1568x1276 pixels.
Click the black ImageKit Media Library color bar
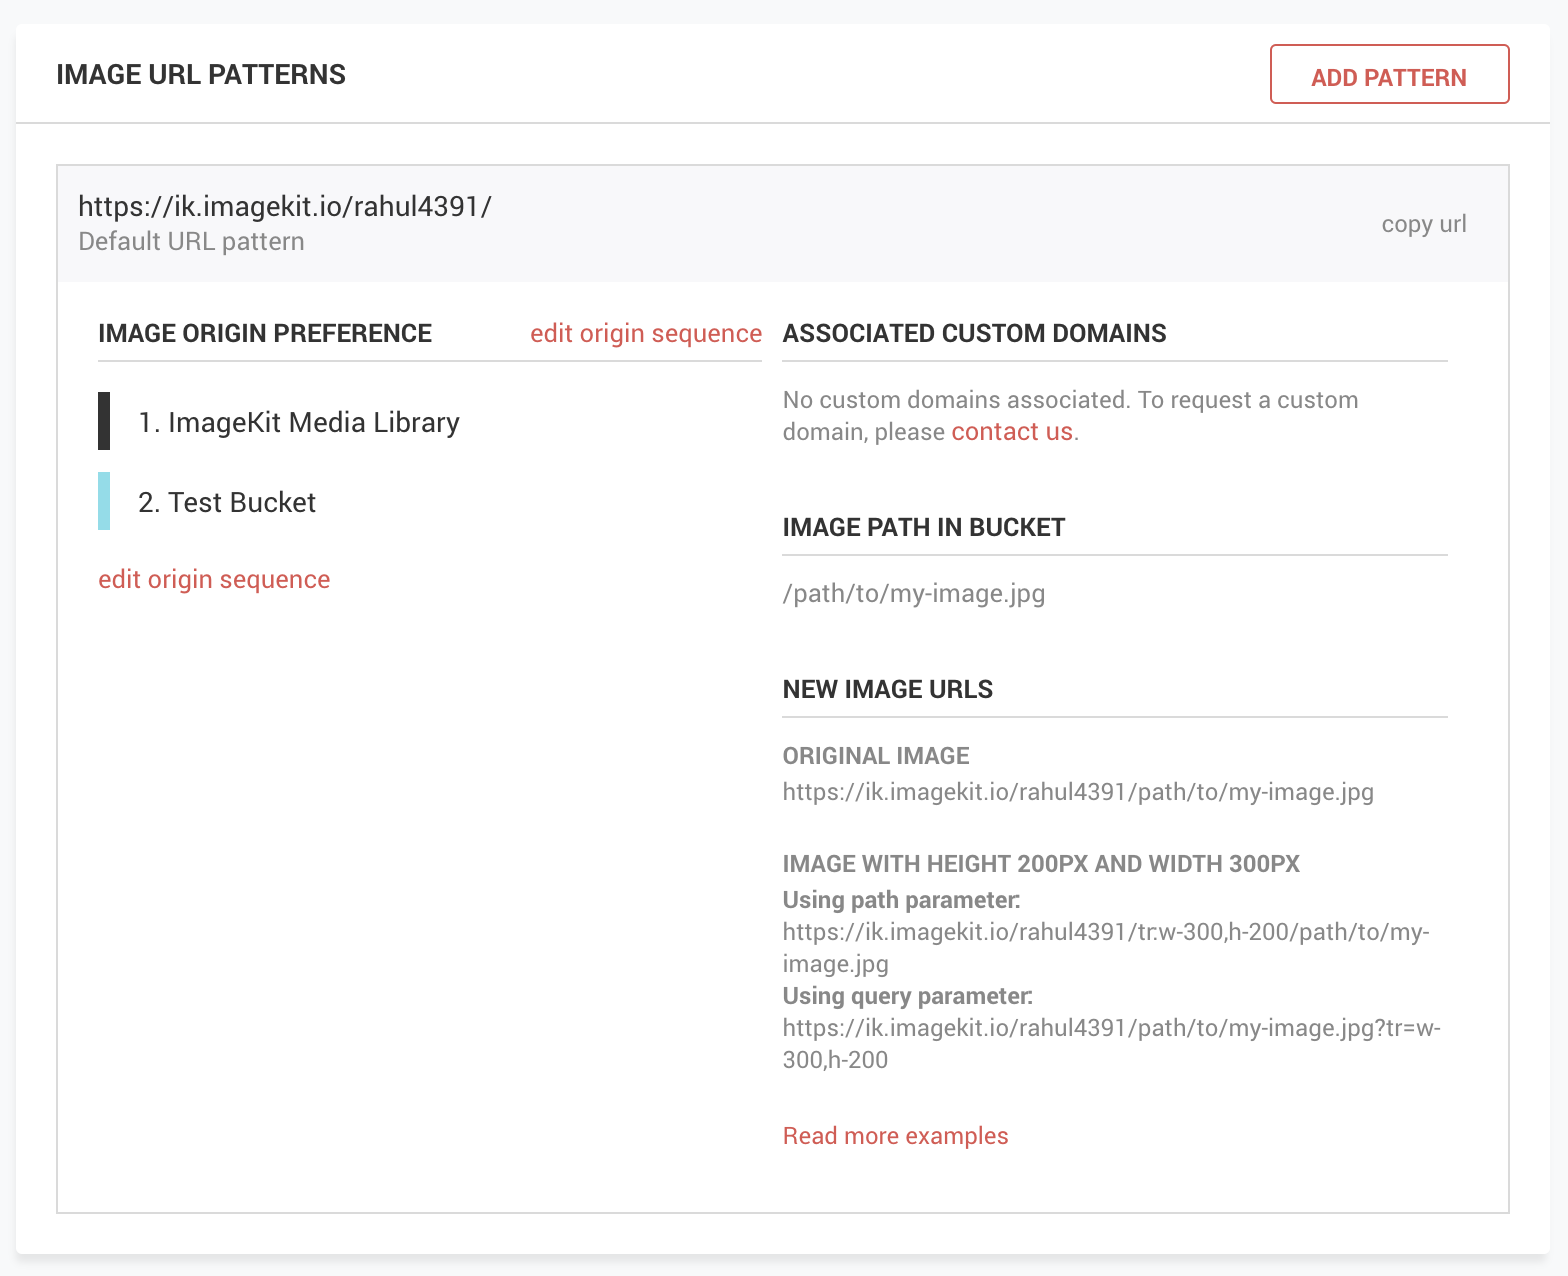tap(104, 421)
